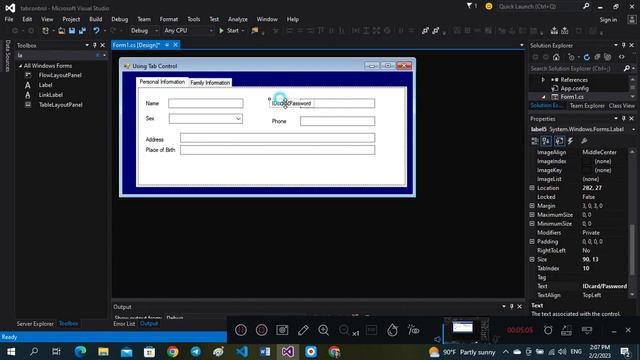This screenshot has width=640, height=360.
Task: Select FlowLayoutPanel in the Toolbox
Action: pyautogui.click(x=60, y=75)
